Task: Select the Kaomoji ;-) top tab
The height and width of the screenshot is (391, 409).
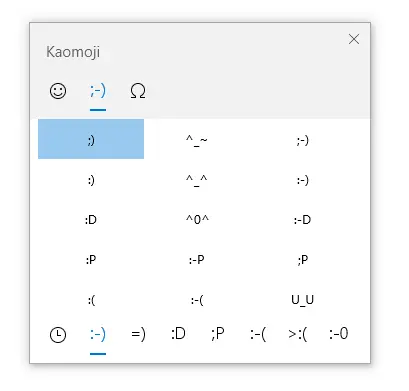Action: point(98,91)
